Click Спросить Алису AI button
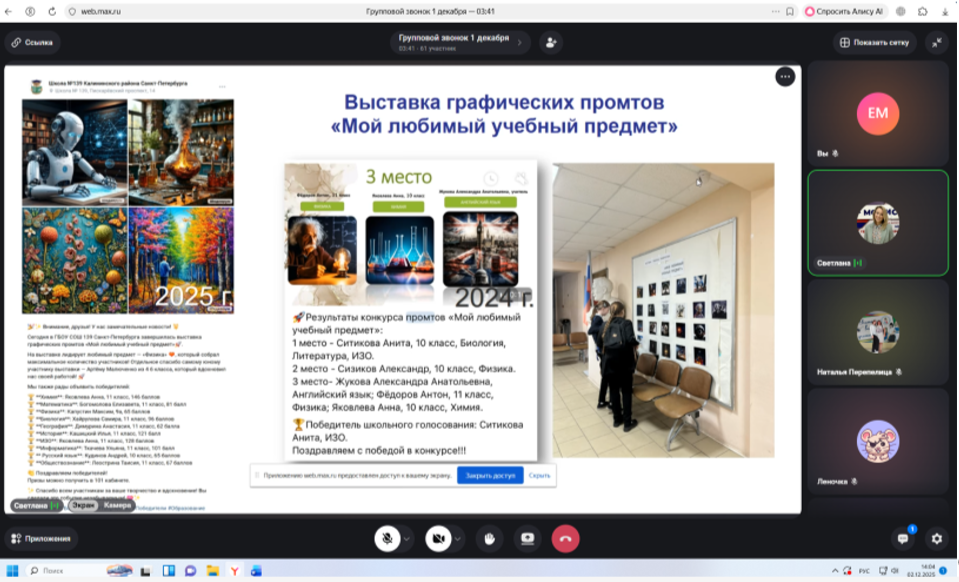Screen dimensions: 959x582 pyautogui.click(x=845, y=11)
